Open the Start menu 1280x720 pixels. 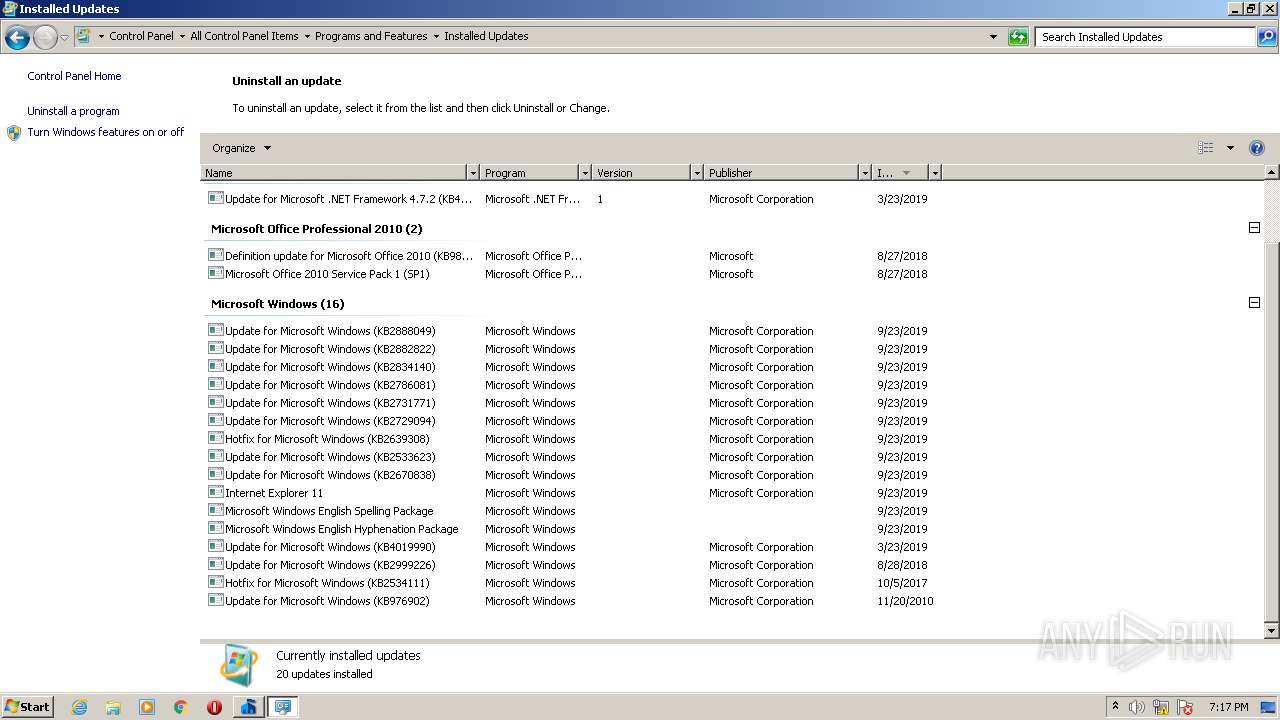coord(28,707)
